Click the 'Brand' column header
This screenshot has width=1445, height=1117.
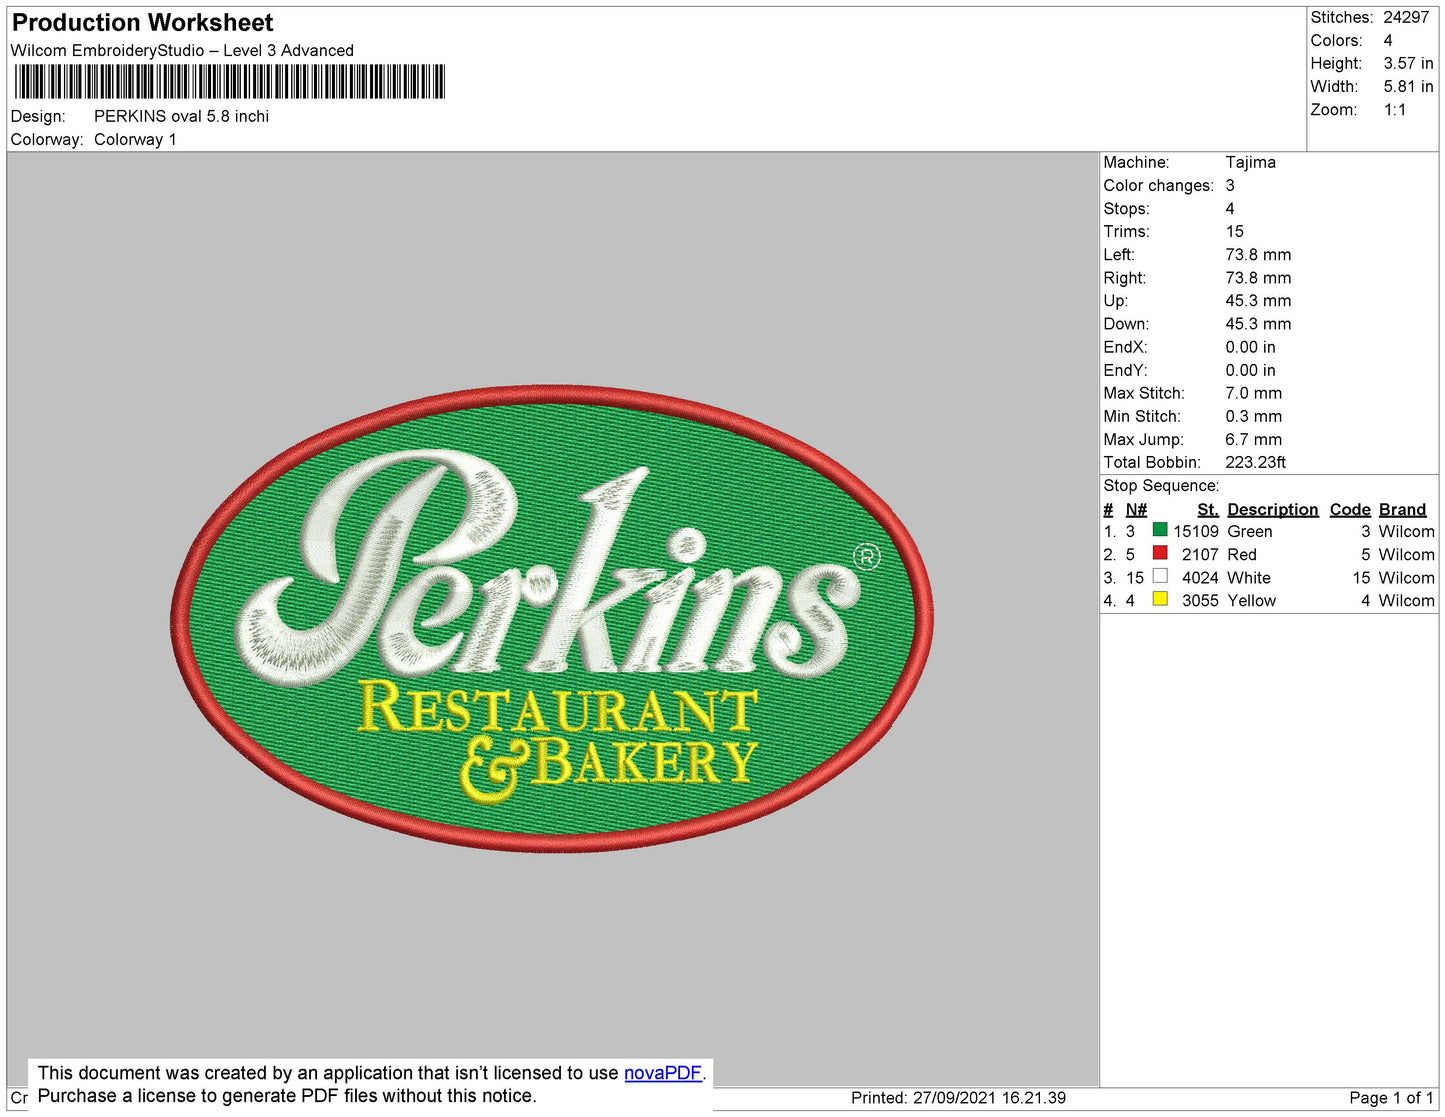1402,510
